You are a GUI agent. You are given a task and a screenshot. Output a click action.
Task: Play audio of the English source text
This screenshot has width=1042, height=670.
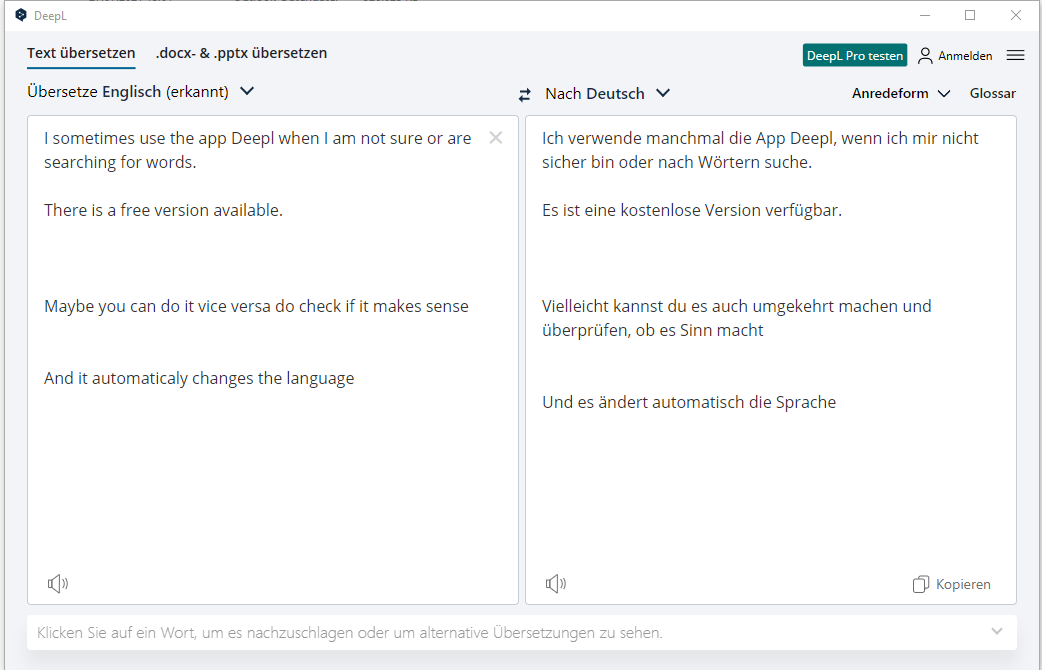(x=58, y=584)
